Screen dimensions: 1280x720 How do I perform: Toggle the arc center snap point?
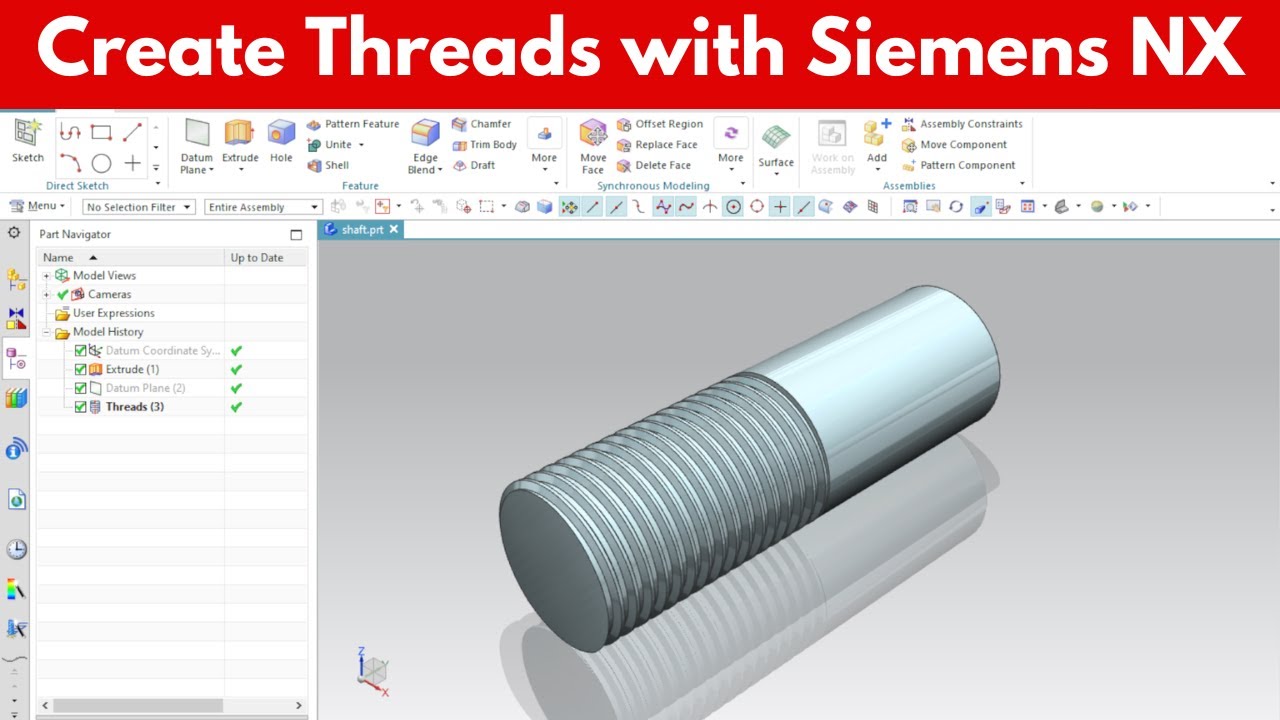(x=733, y=207)
